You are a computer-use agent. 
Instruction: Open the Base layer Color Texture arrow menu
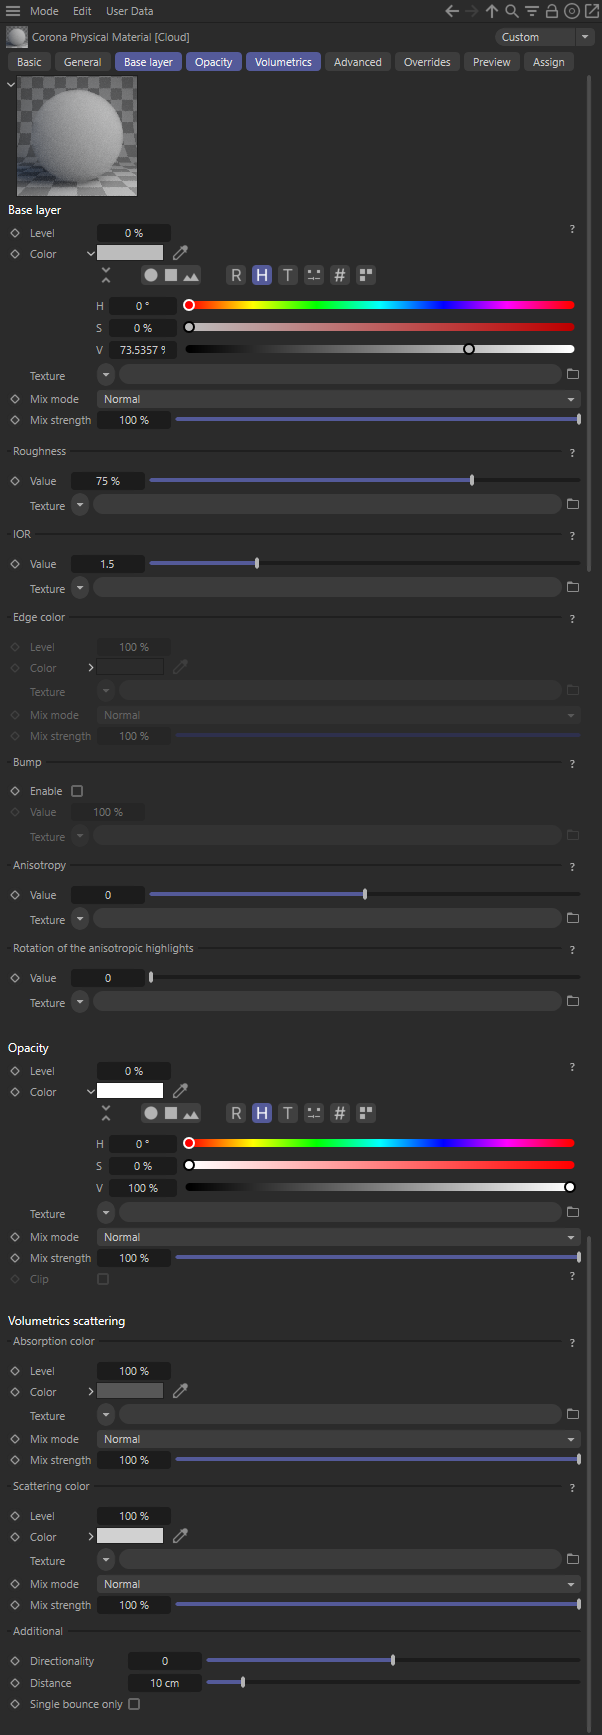tap(106, 375)
